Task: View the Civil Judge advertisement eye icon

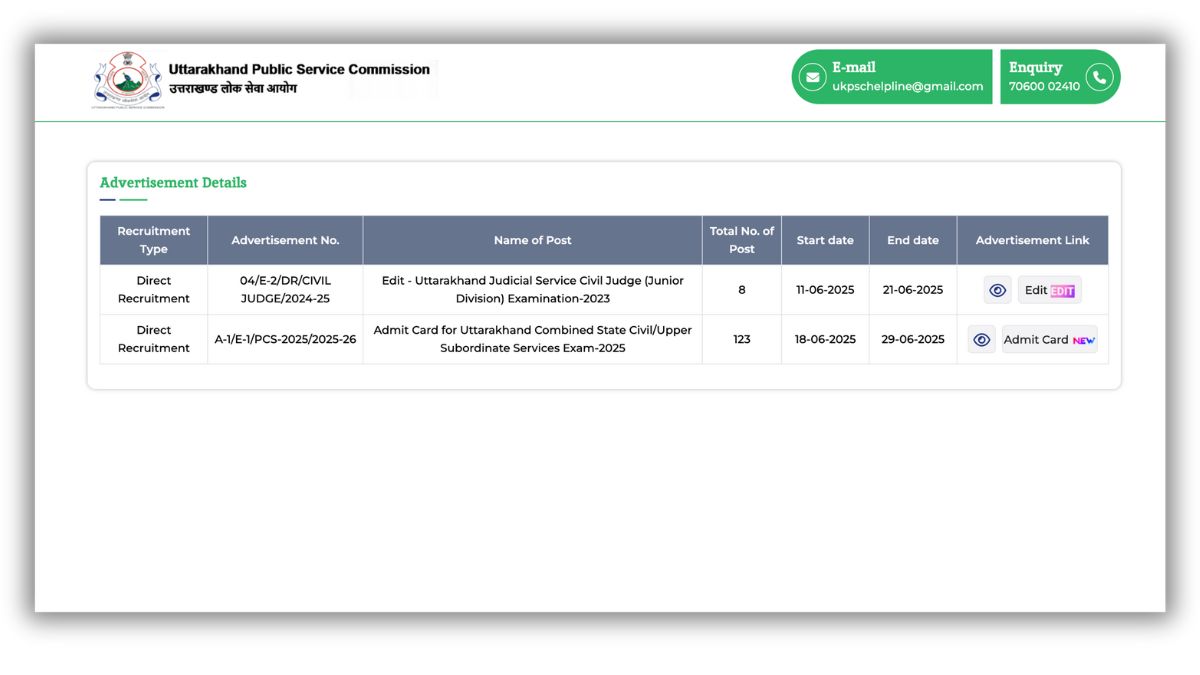Action: tap(997, 290)
